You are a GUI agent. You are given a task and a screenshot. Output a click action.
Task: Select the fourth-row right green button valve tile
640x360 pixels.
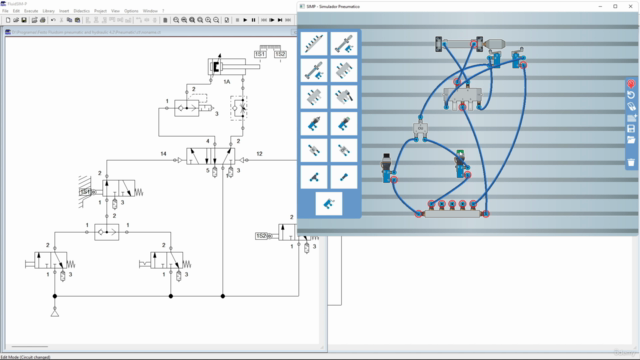point(344,124)
